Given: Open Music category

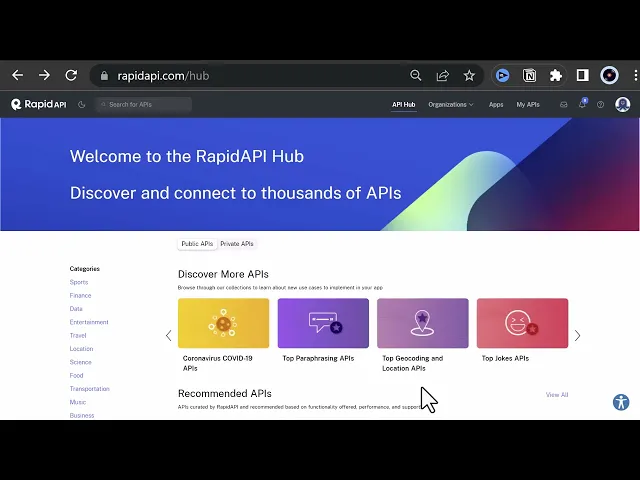Looking at the screenshot, I should point(78,402).
